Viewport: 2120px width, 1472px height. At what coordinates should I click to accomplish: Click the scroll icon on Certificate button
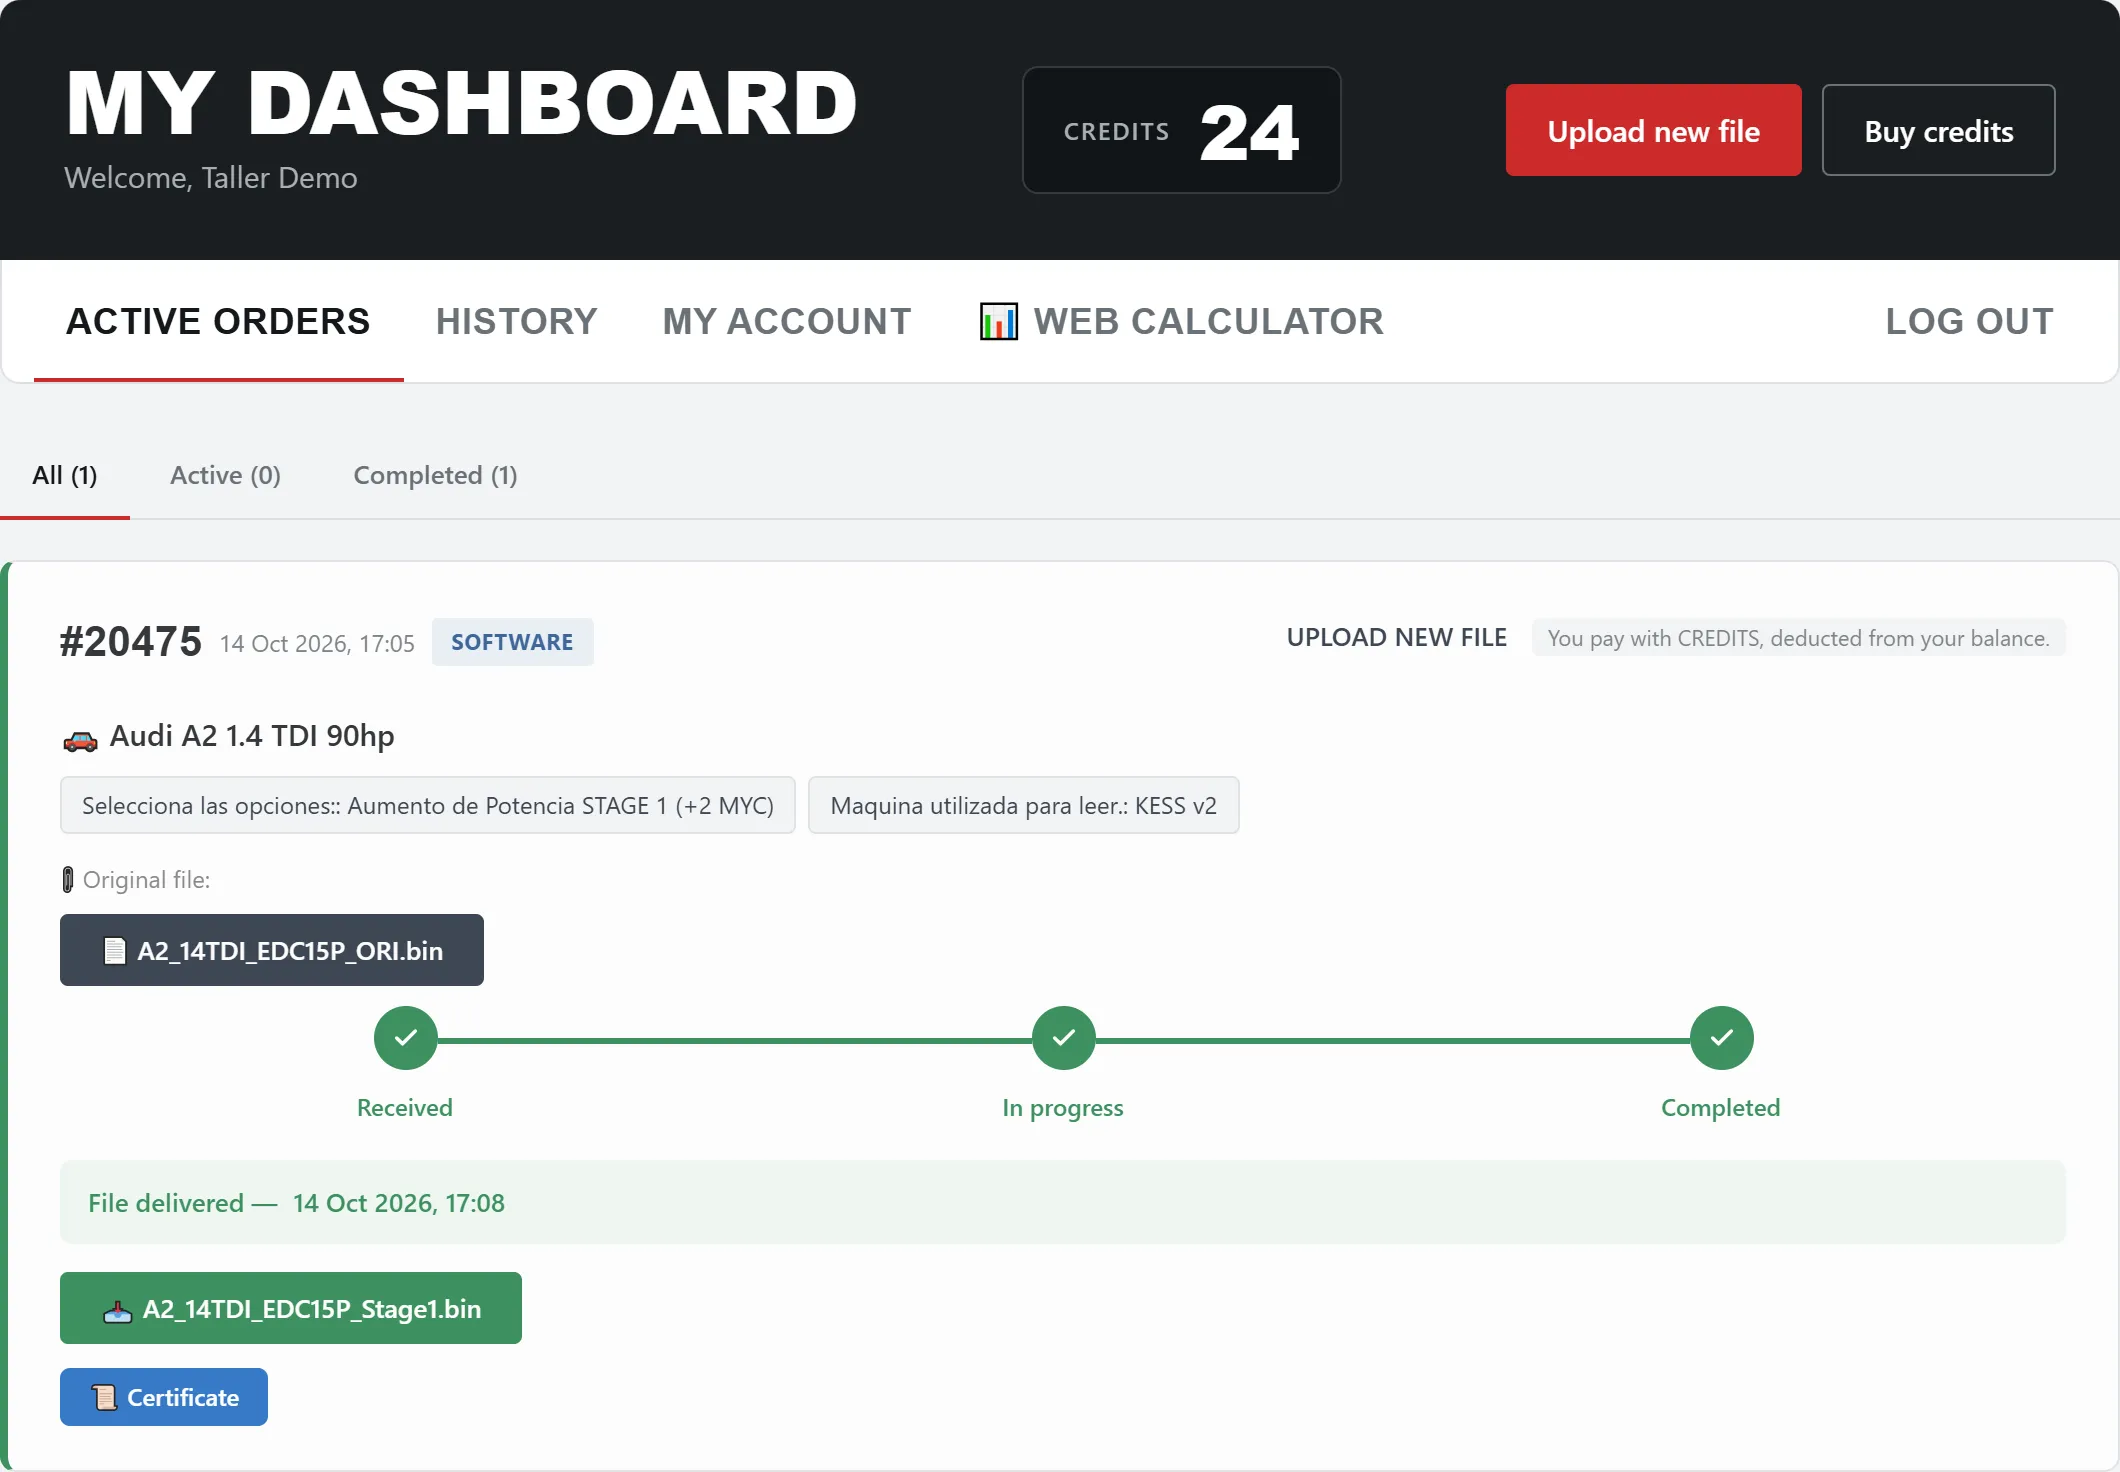click(104, 1397)
